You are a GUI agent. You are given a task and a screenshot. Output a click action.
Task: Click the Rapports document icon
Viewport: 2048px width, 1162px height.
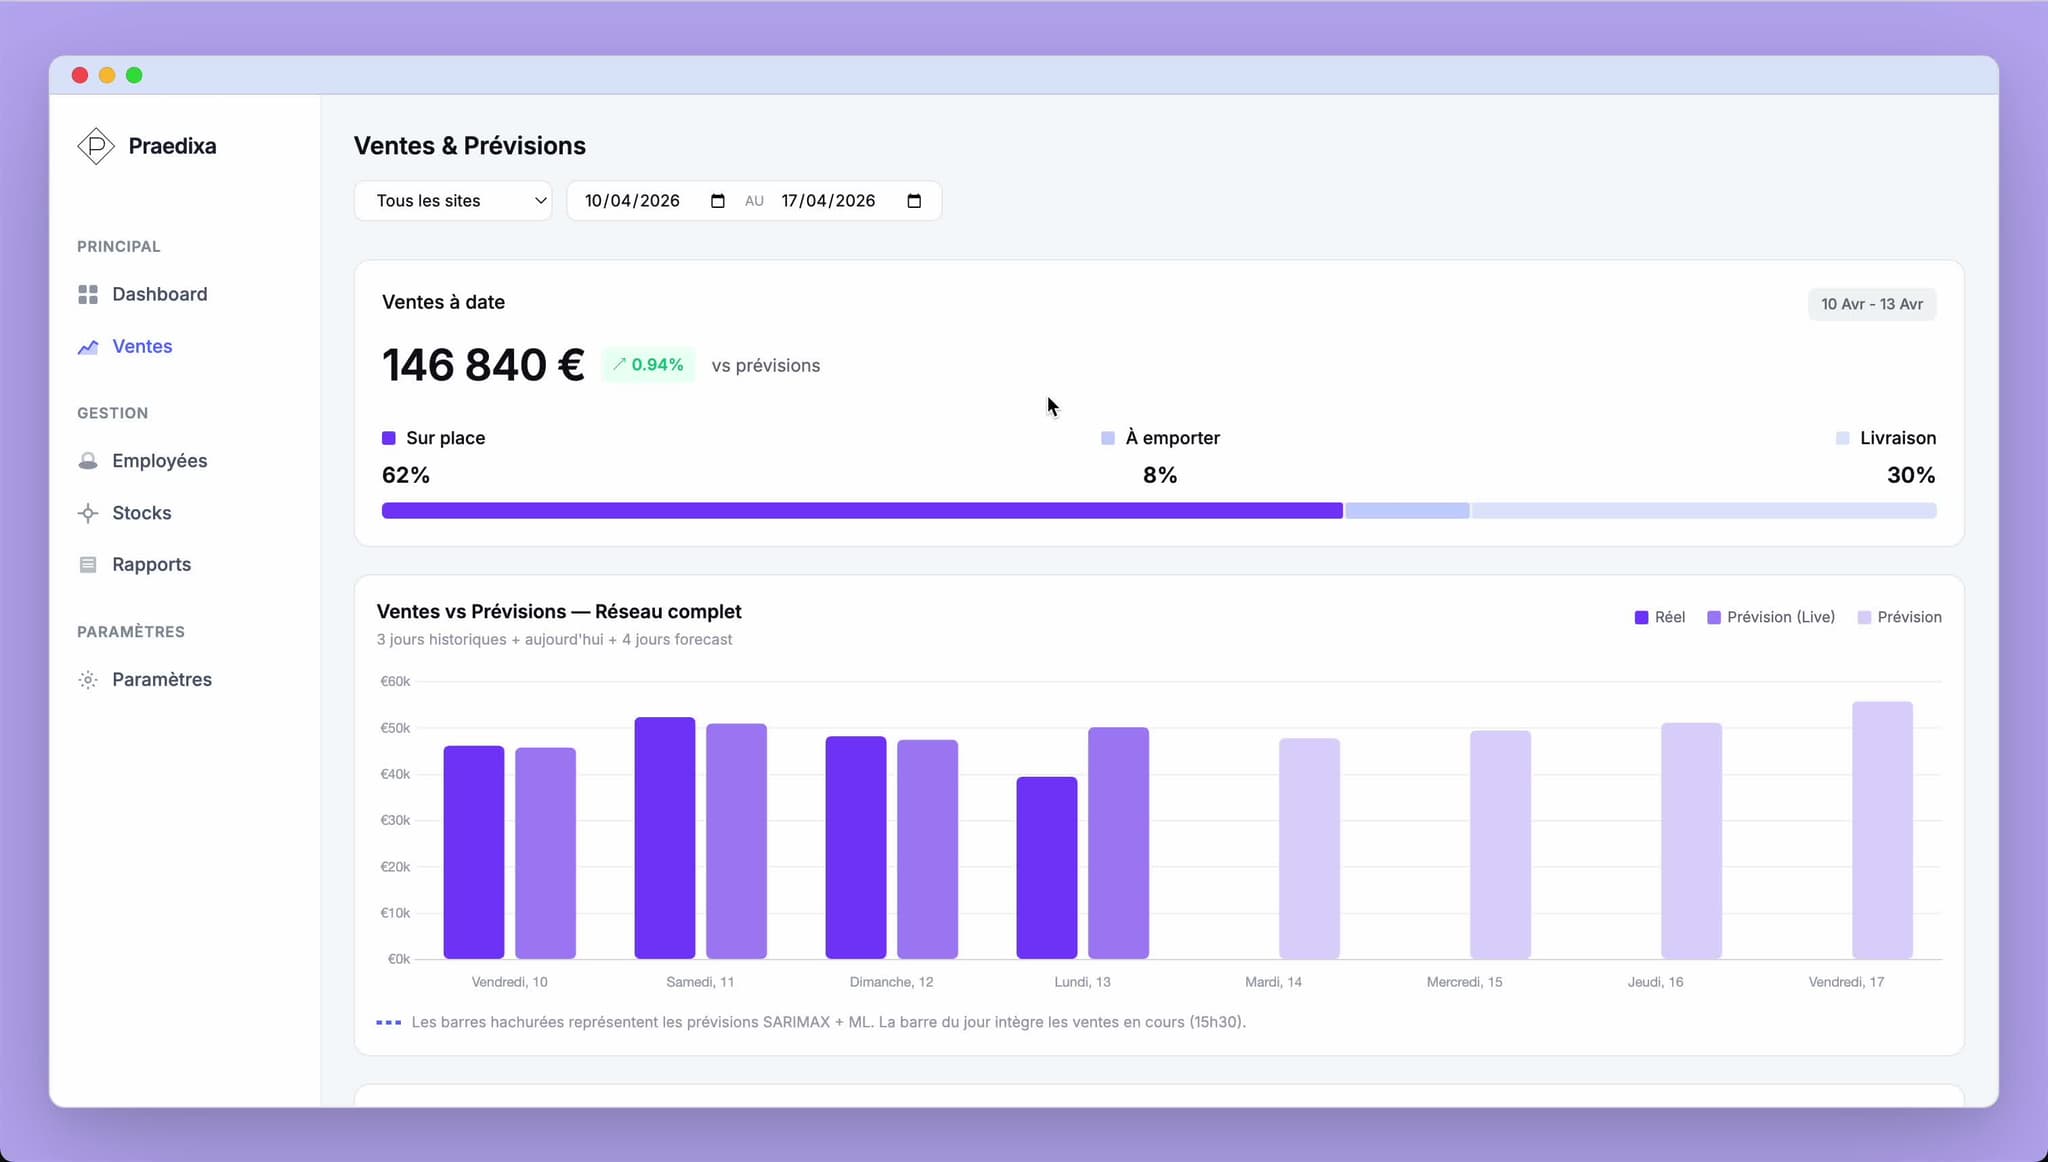tap(88, 565)
